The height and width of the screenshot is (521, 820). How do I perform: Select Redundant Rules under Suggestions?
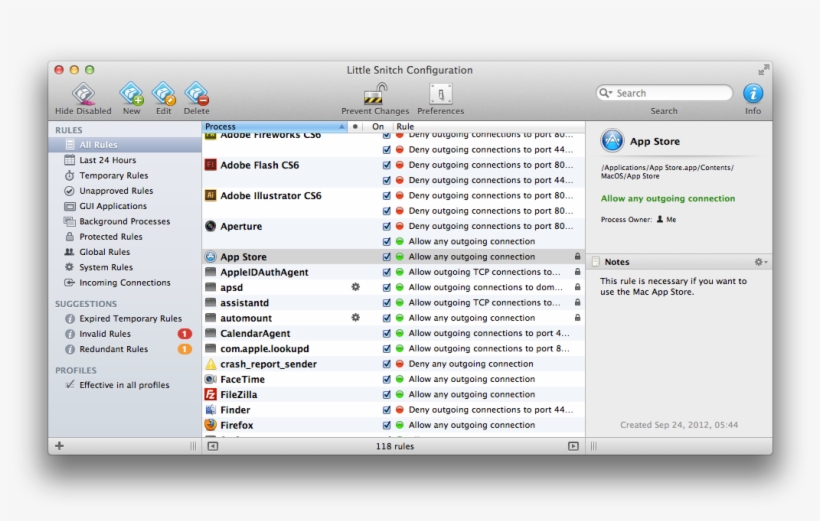point(113,349)
